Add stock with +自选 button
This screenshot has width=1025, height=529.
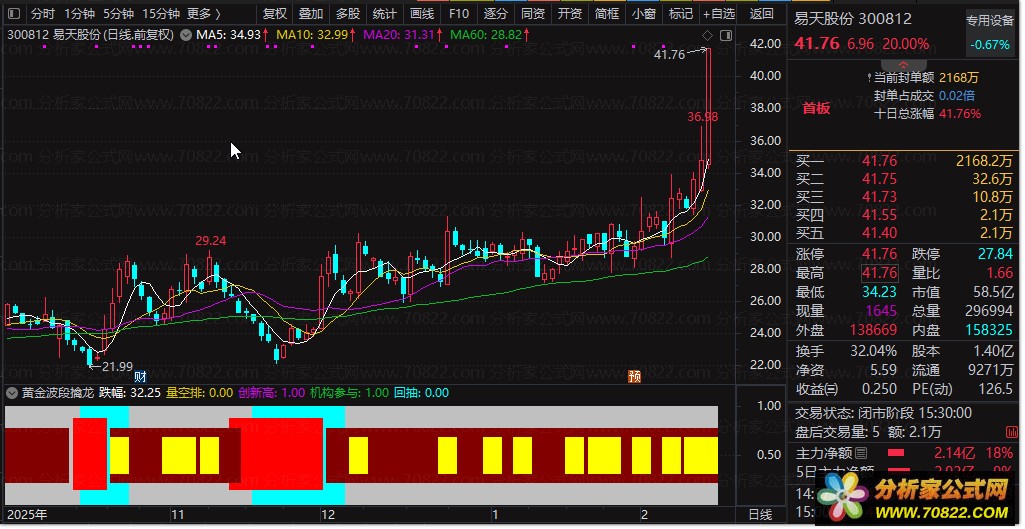(x=719, y=14)
